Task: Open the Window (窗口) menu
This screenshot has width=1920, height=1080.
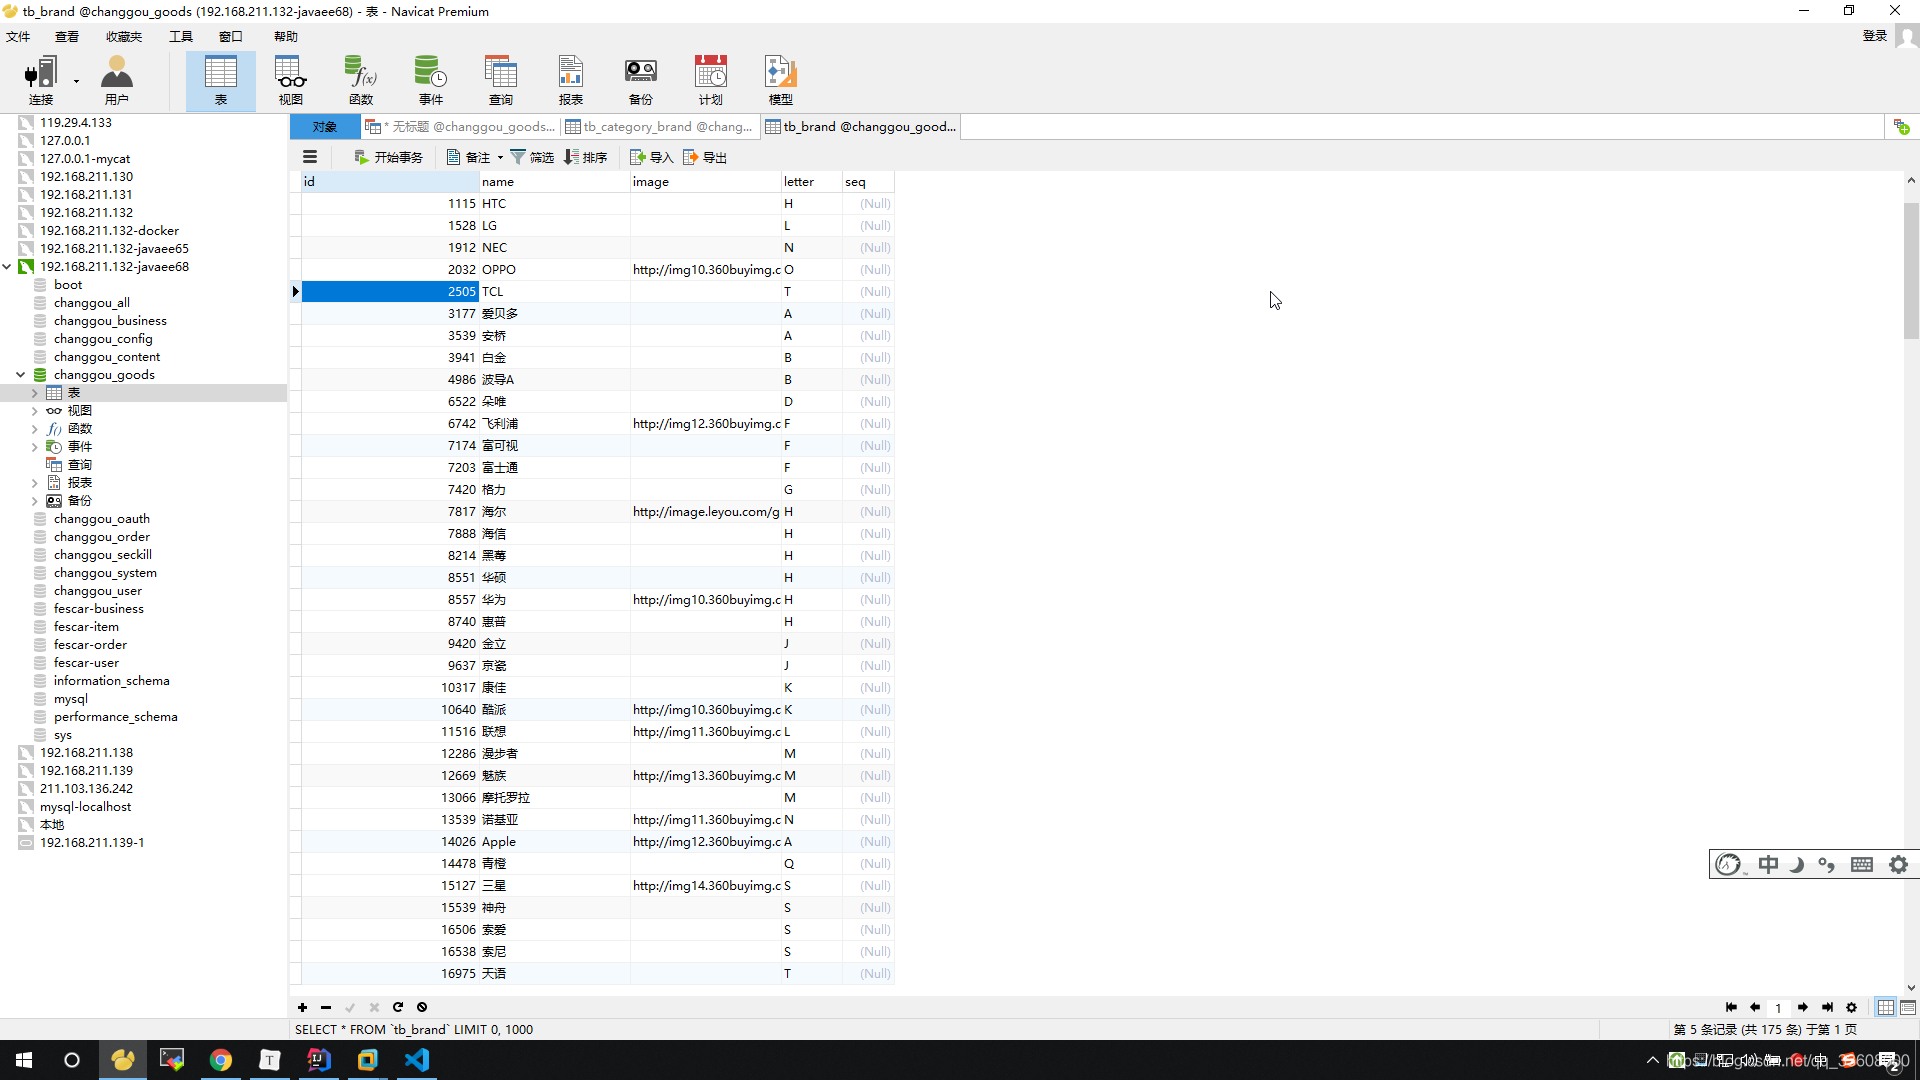Action: click(x=231, y=36)
